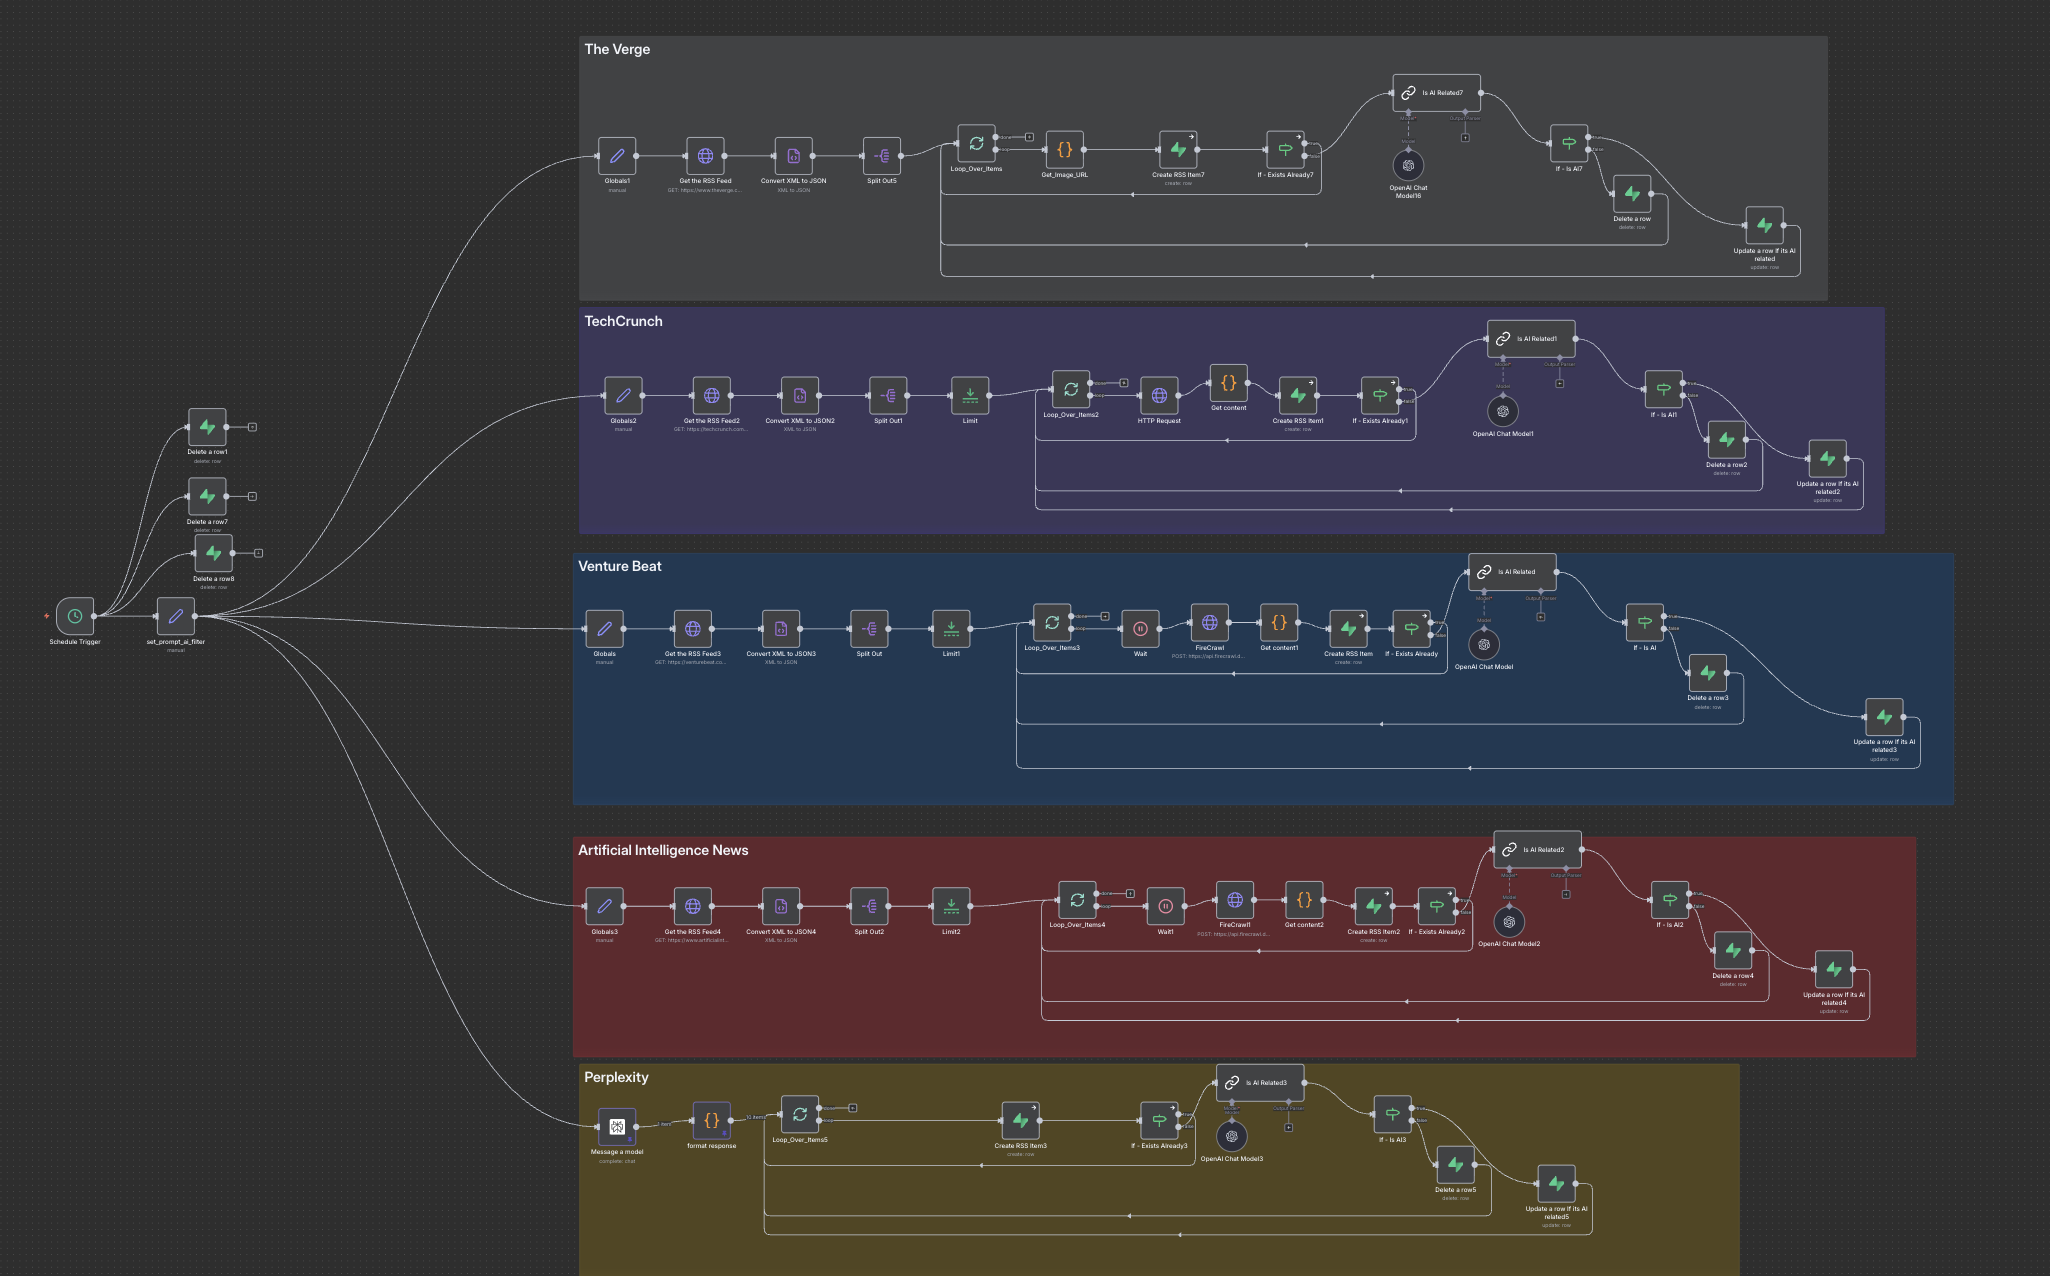Add Output Parser under Is AI Related3

1289,1128
